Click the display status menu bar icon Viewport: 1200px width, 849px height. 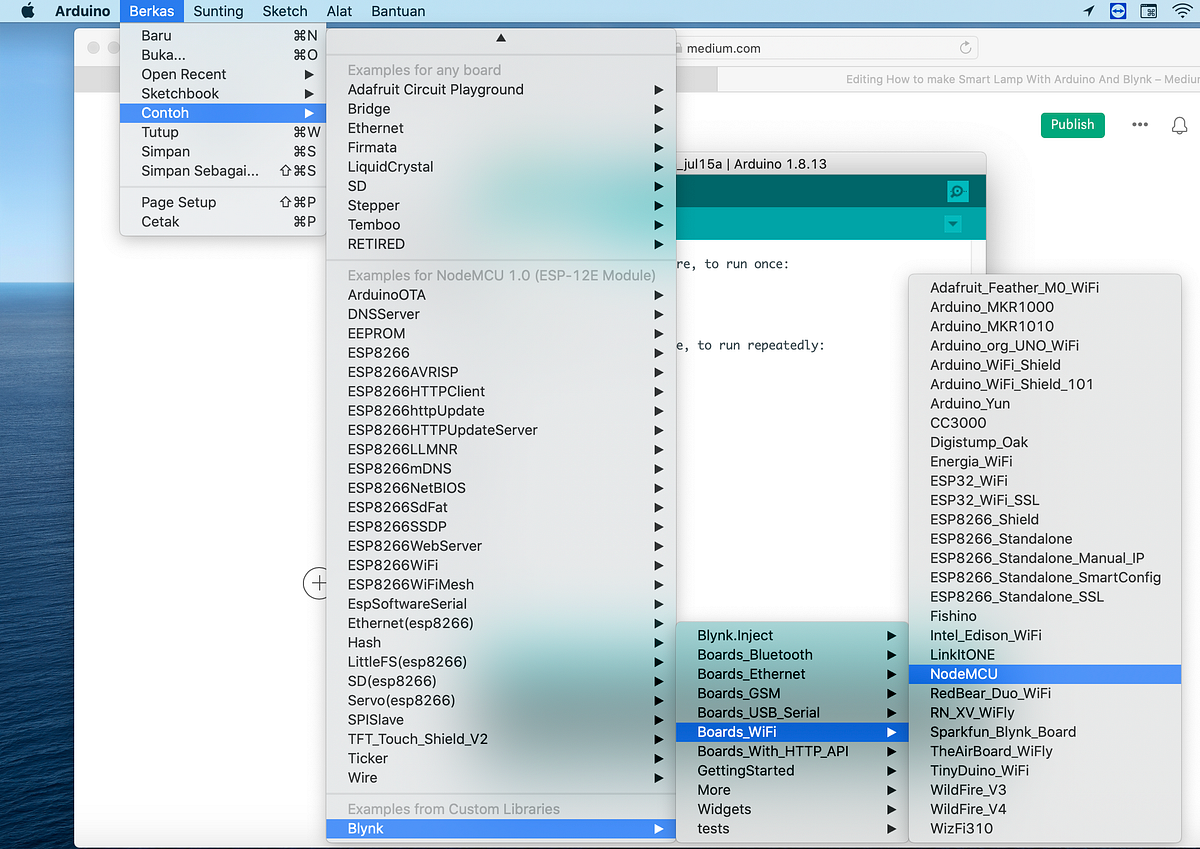1149,11
